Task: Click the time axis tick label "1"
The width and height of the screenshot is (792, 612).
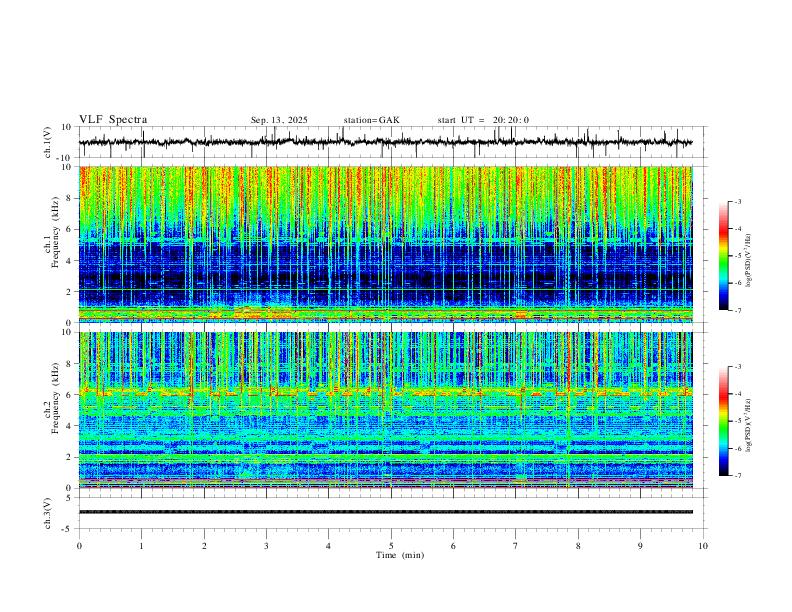Action: [x=141, y=546]
